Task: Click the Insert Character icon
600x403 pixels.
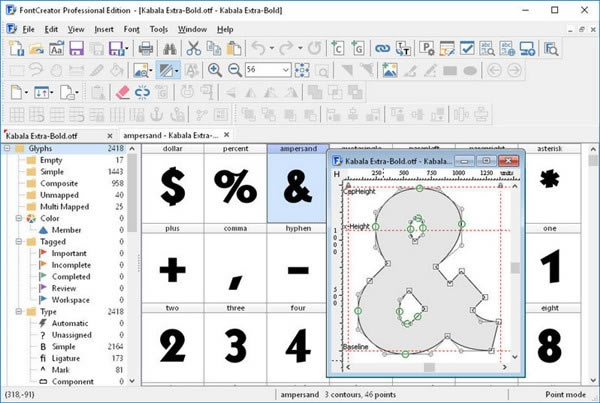Action: (x=338, y=49)
